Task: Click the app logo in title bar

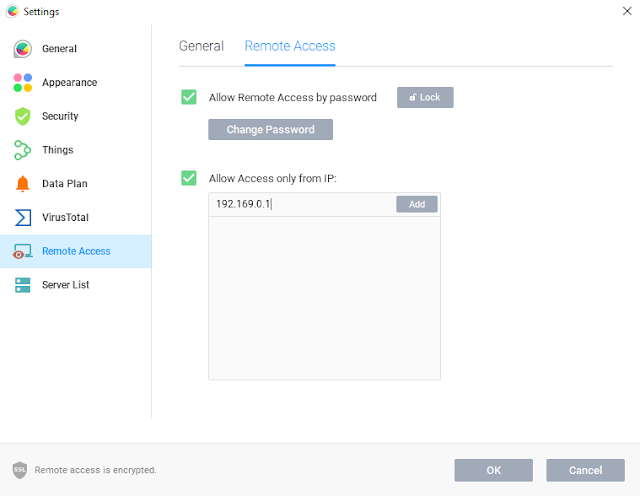Action: 13,11
